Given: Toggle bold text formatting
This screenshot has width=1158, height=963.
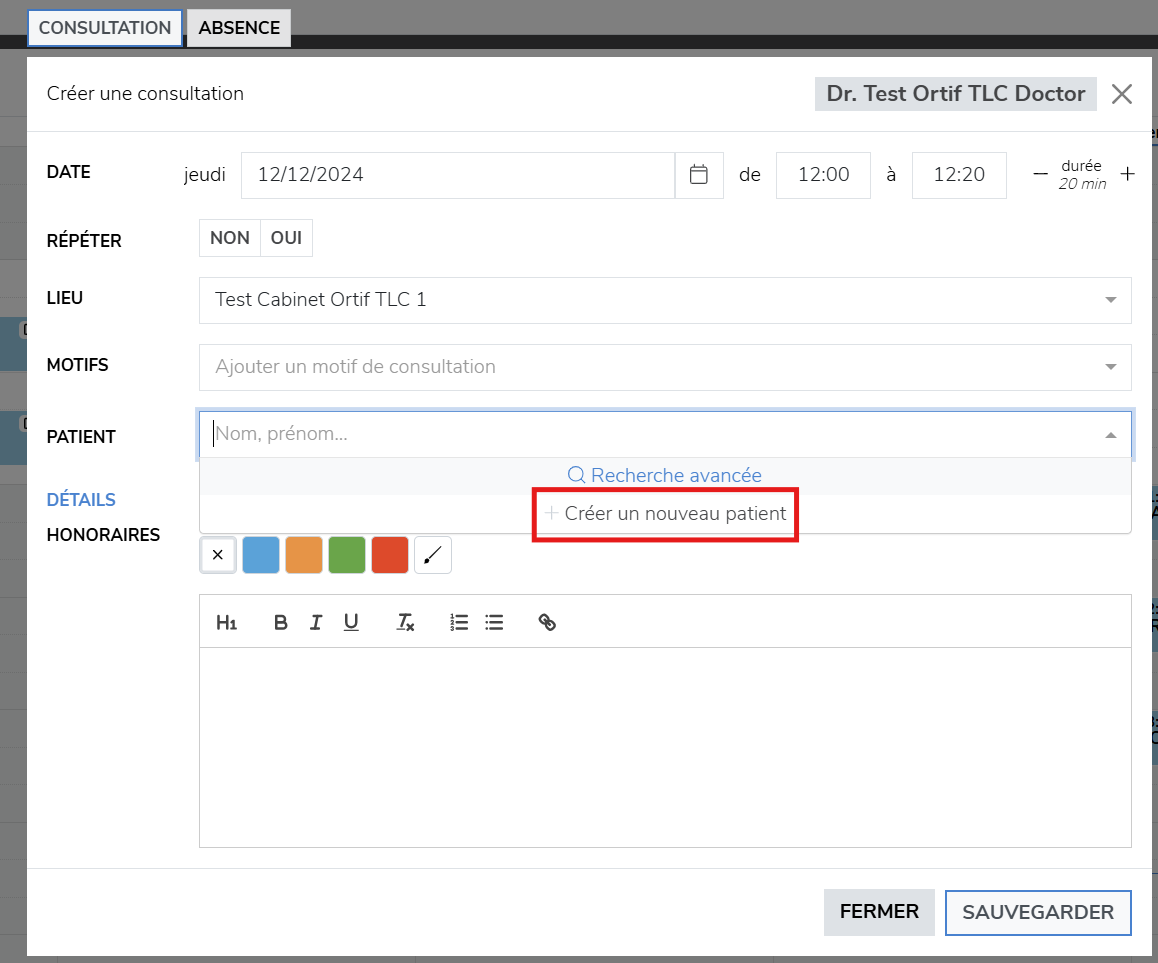Looking at the screenshot, I should coord(281,623).
